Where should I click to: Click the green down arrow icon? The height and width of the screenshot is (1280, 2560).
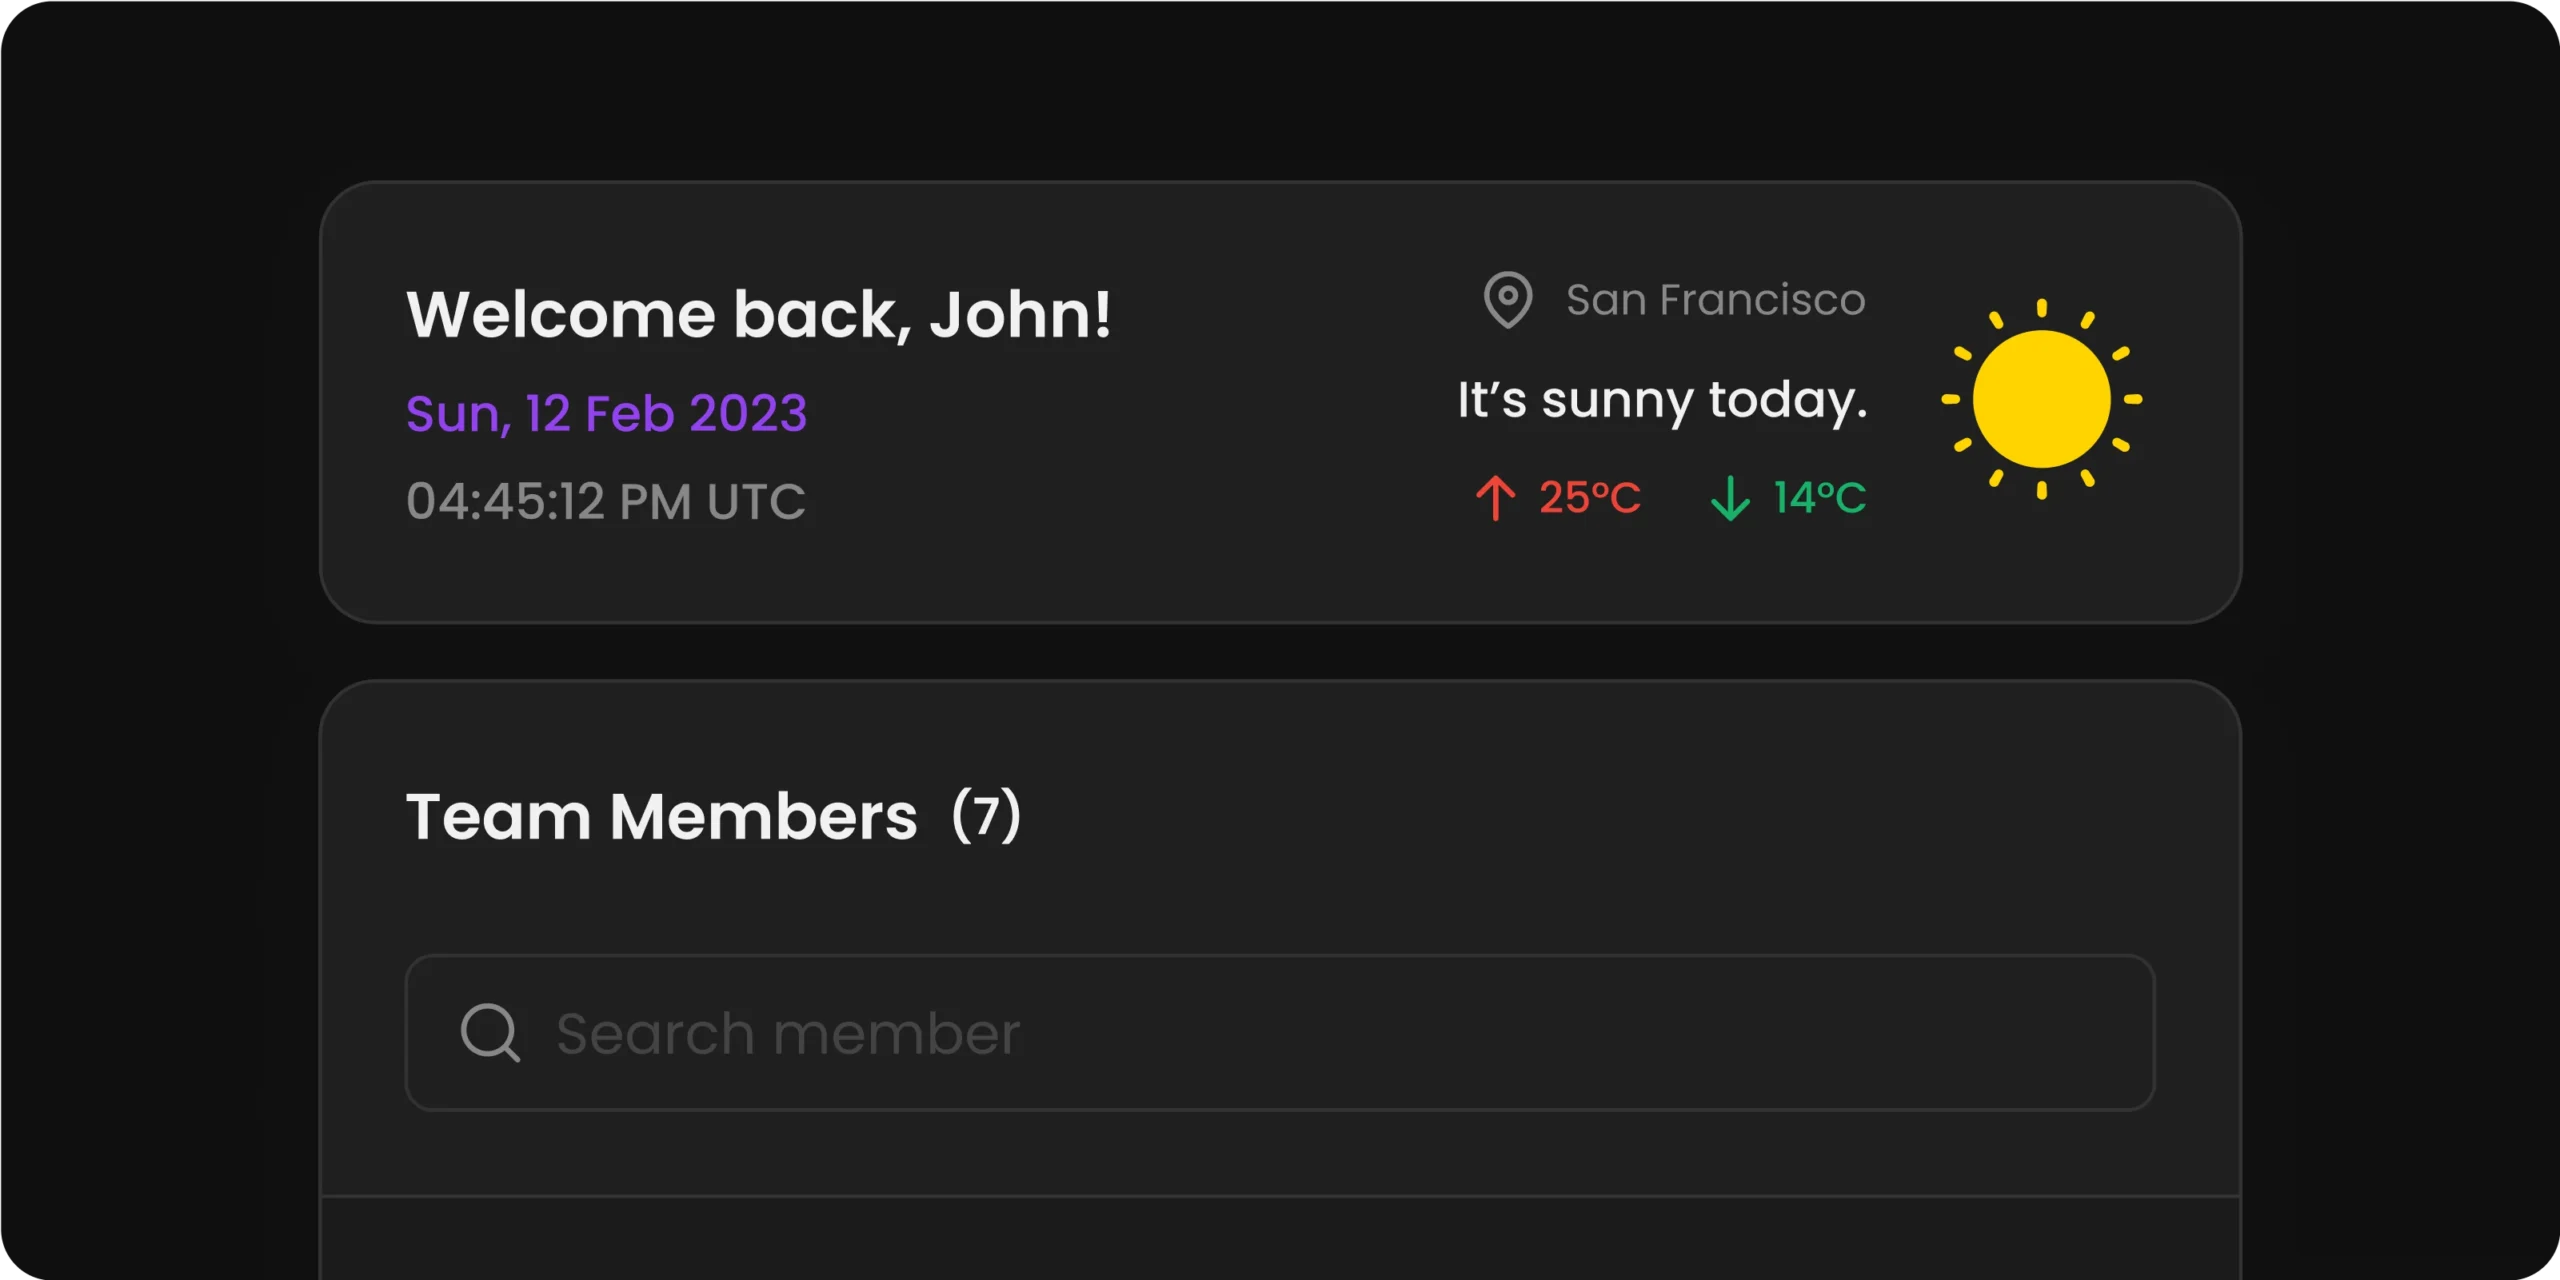click(1730, 498)
